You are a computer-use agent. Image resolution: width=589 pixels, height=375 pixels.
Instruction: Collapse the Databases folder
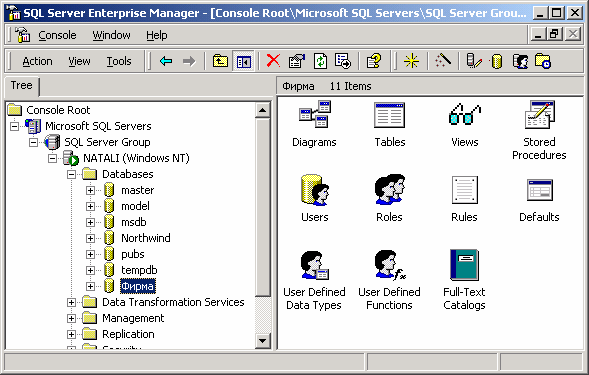click(71, 174)
